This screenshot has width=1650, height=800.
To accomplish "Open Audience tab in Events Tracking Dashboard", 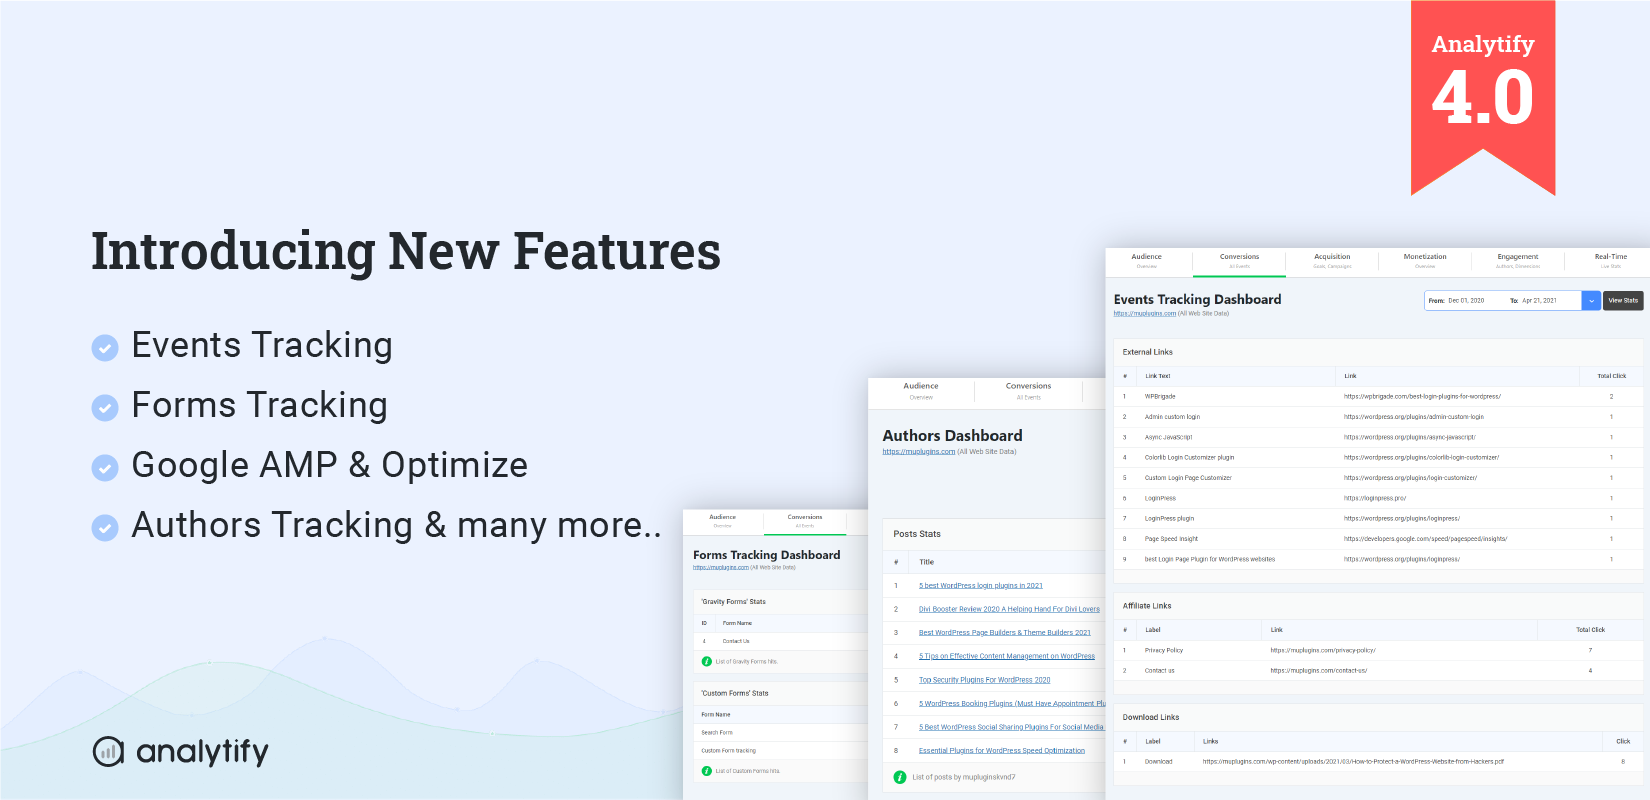I will 1147,261.
